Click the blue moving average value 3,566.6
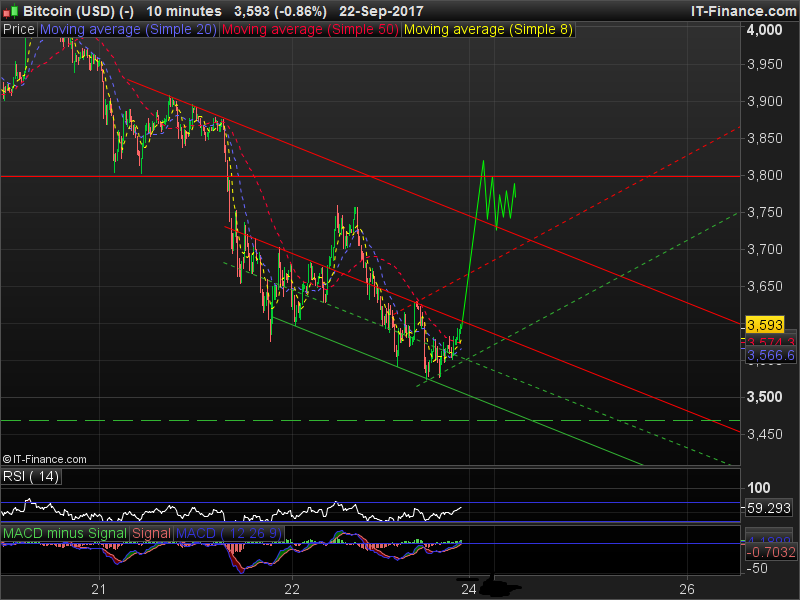 click(770, 355)
